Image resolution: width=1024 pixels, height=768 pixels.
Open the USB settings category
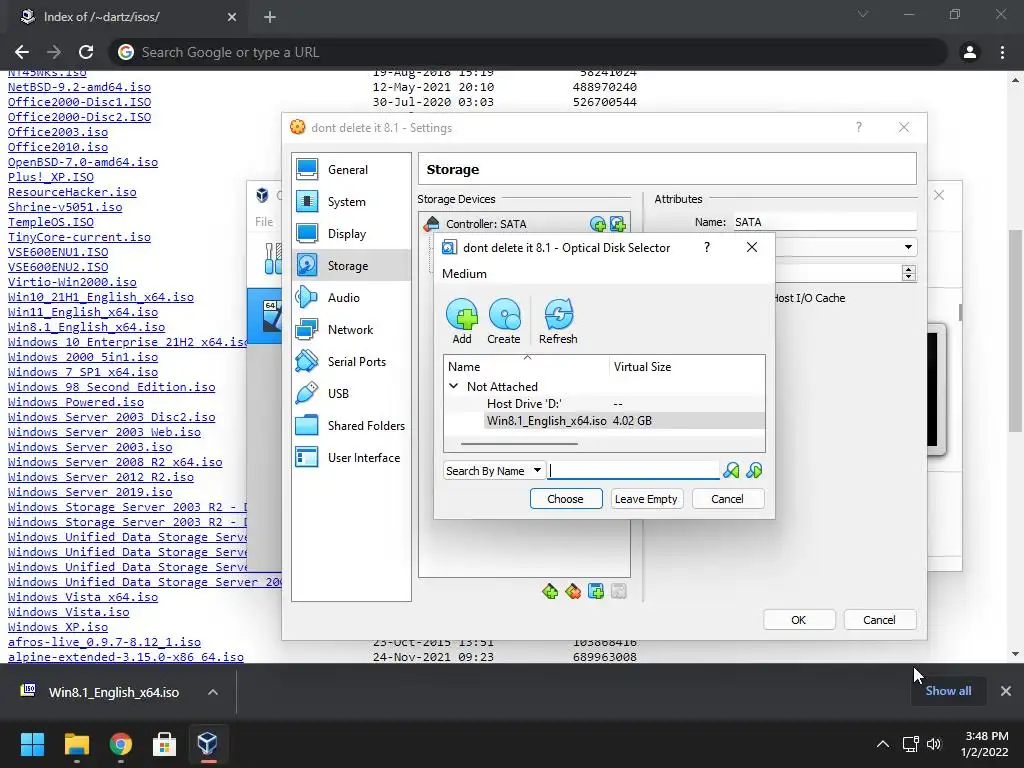[x=351, y=394]
